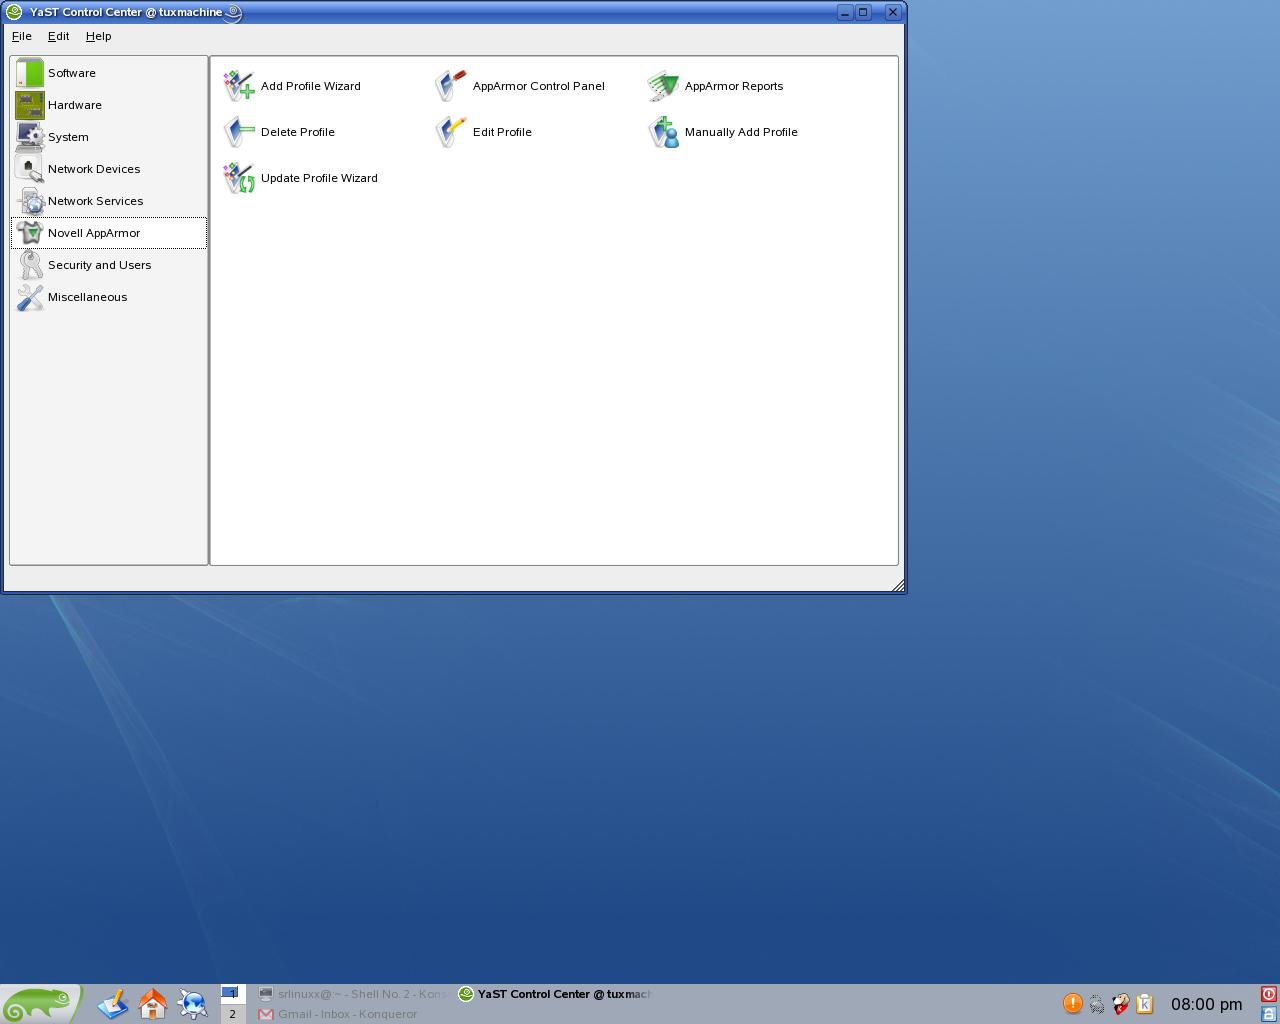The image size is (1280, 1024).
Task: Open the Kerry Beagle dog tray icon
Action: pyautogui.click(x=1121, y=1003)
